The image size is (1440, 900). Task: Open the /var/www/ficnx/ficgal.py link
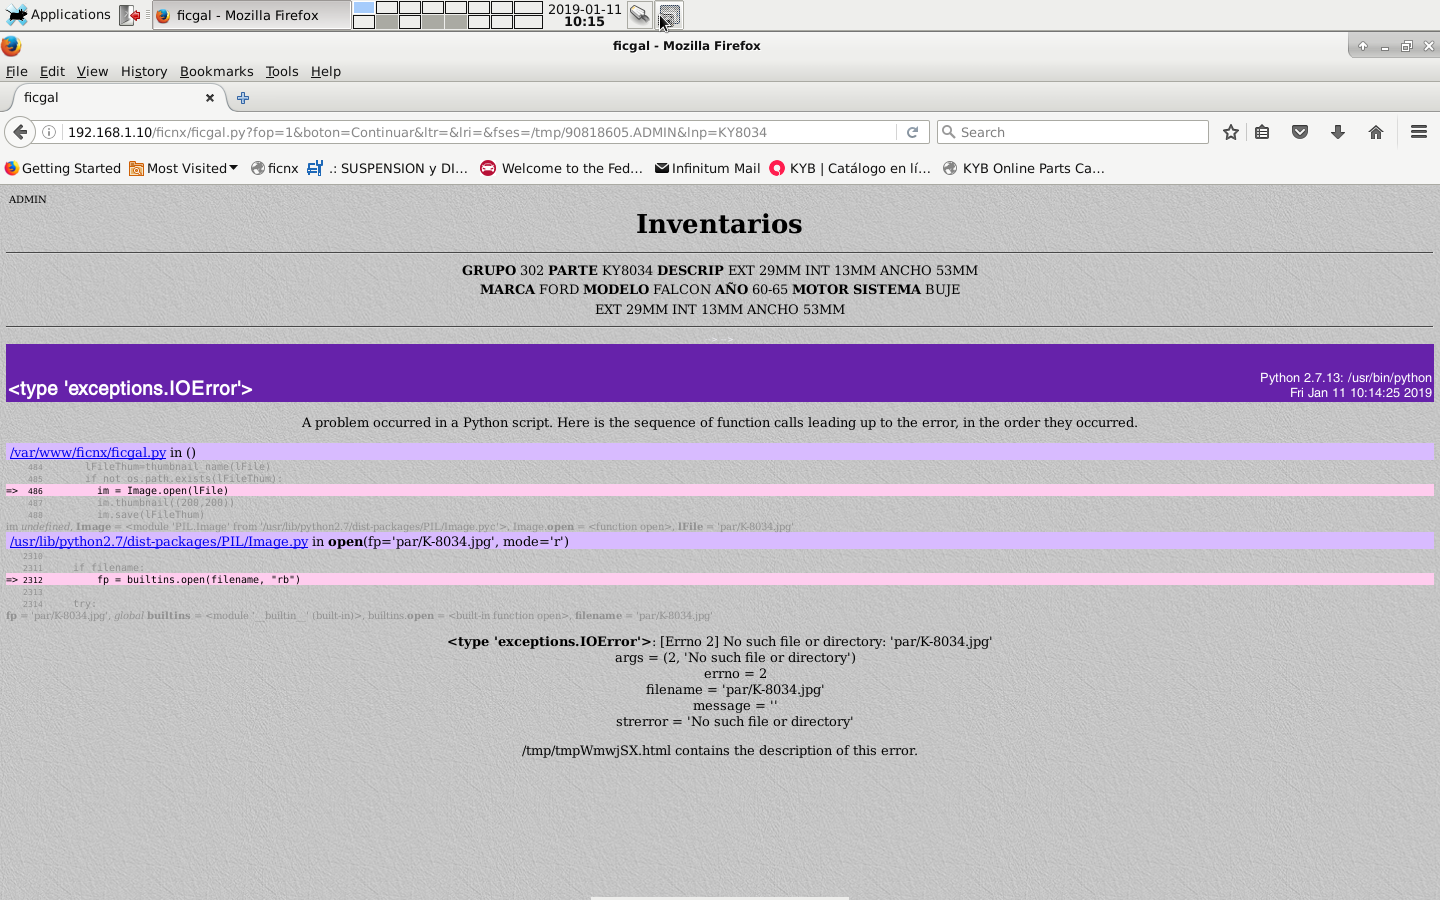pyautogui.click(x=88, y=452)
